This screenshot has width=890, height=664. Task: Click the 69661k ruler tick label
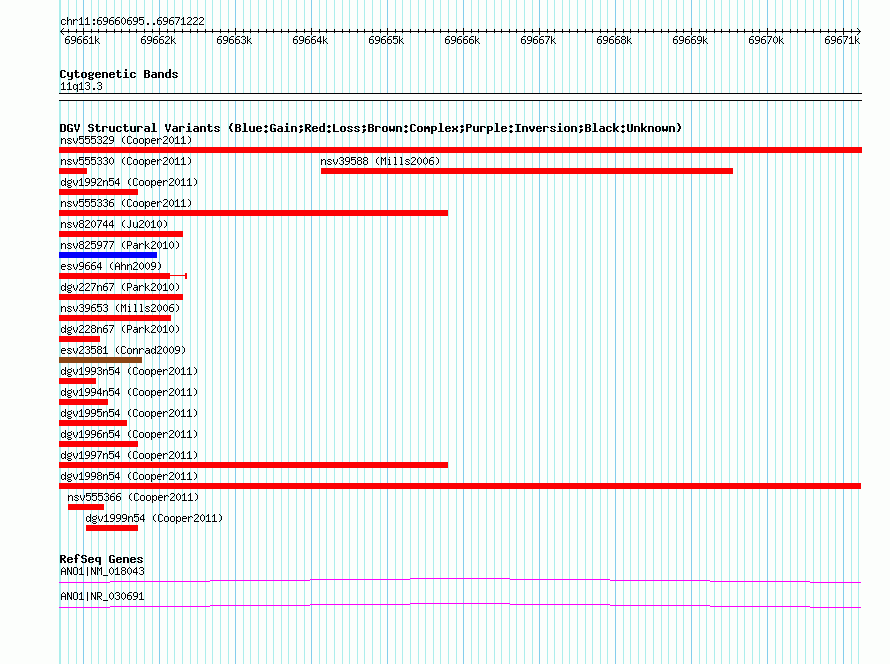click(82, 40)
